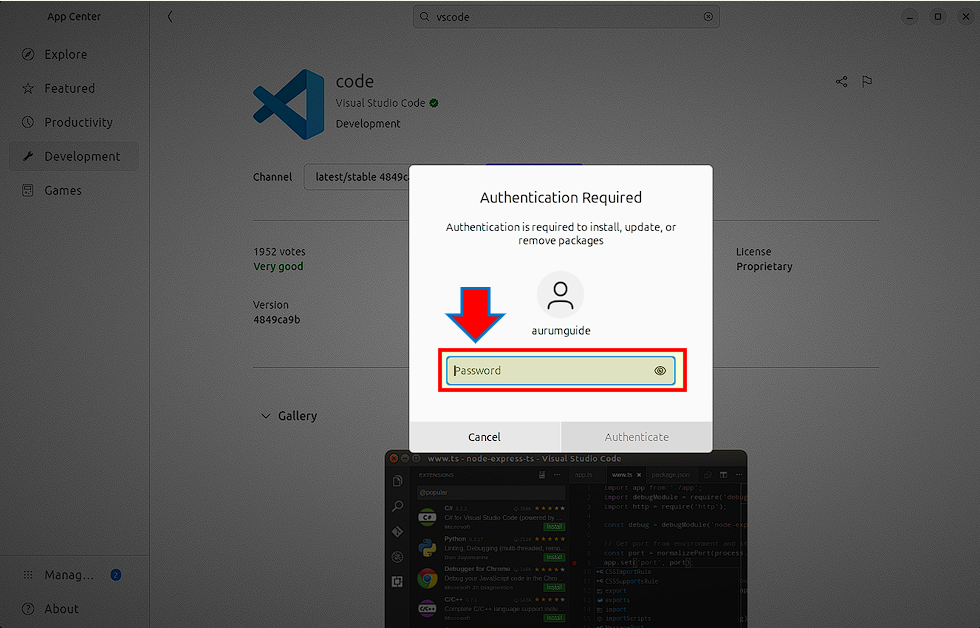Click the Visual Studio Code logo
The width and height of the screenshot is (980, 628).
pyautogui.click(x=289, y=104)
